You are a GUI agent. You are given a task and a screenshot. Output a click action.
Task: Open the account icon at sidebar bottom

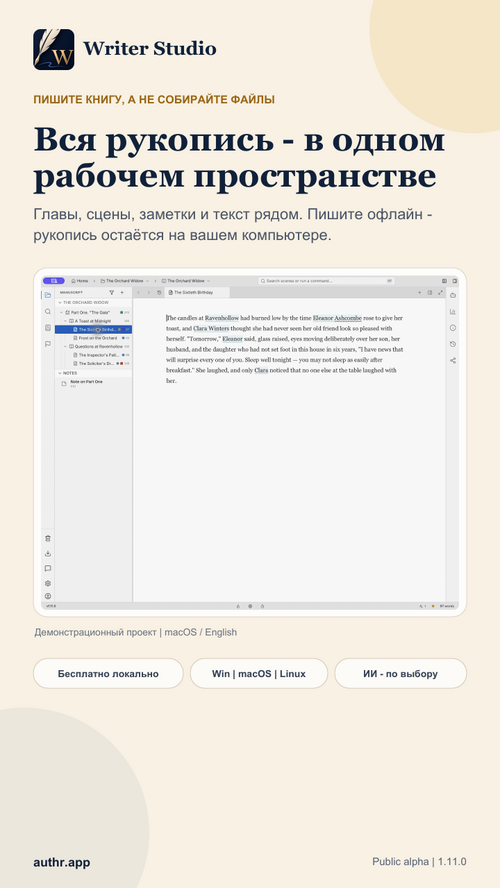pos(48,596)
